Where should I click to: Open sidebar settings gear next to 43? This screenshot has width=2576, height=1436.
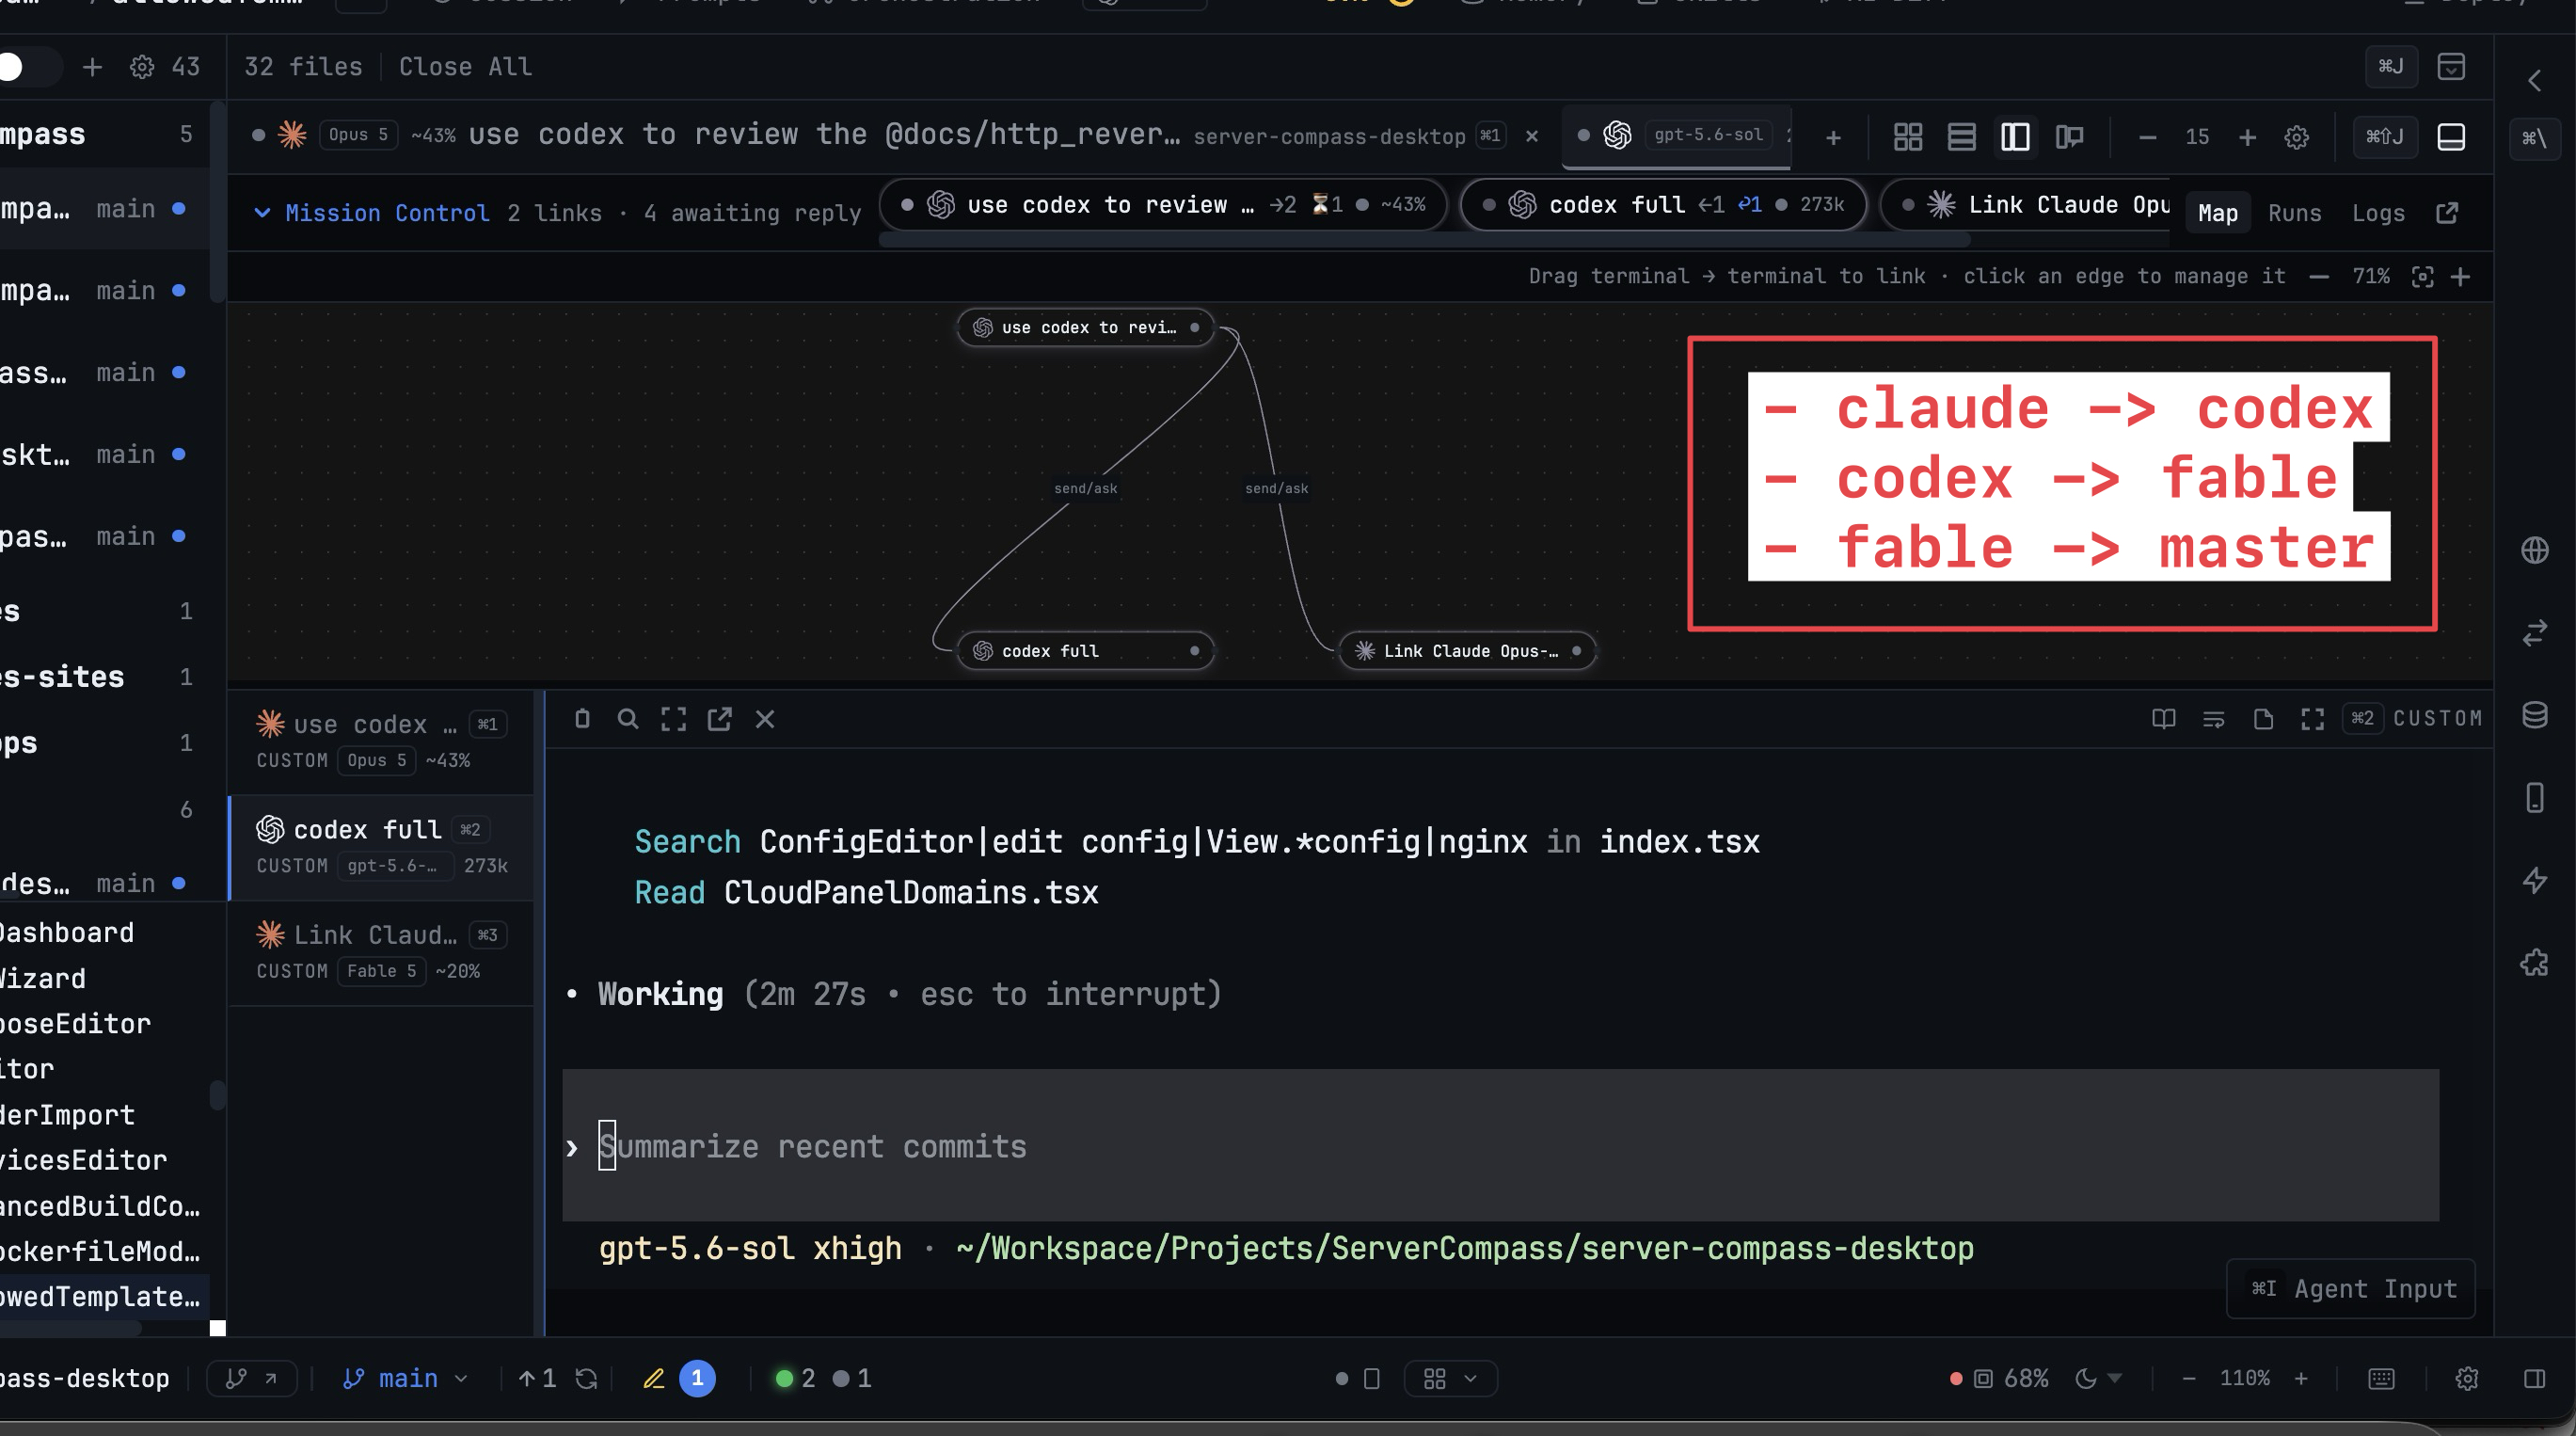pyautogui.click(x=142, y=67)
